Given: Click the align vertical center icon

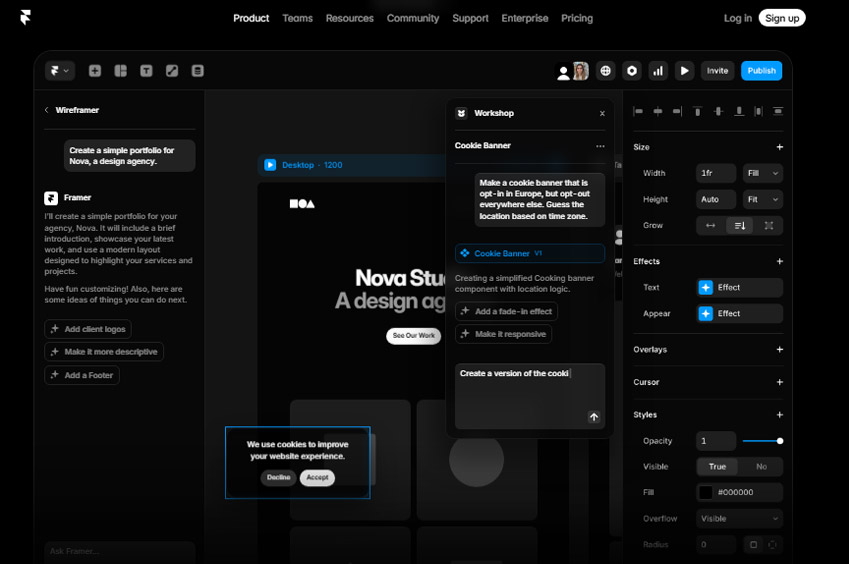Looking at the screenshot, I should (718, 112).
